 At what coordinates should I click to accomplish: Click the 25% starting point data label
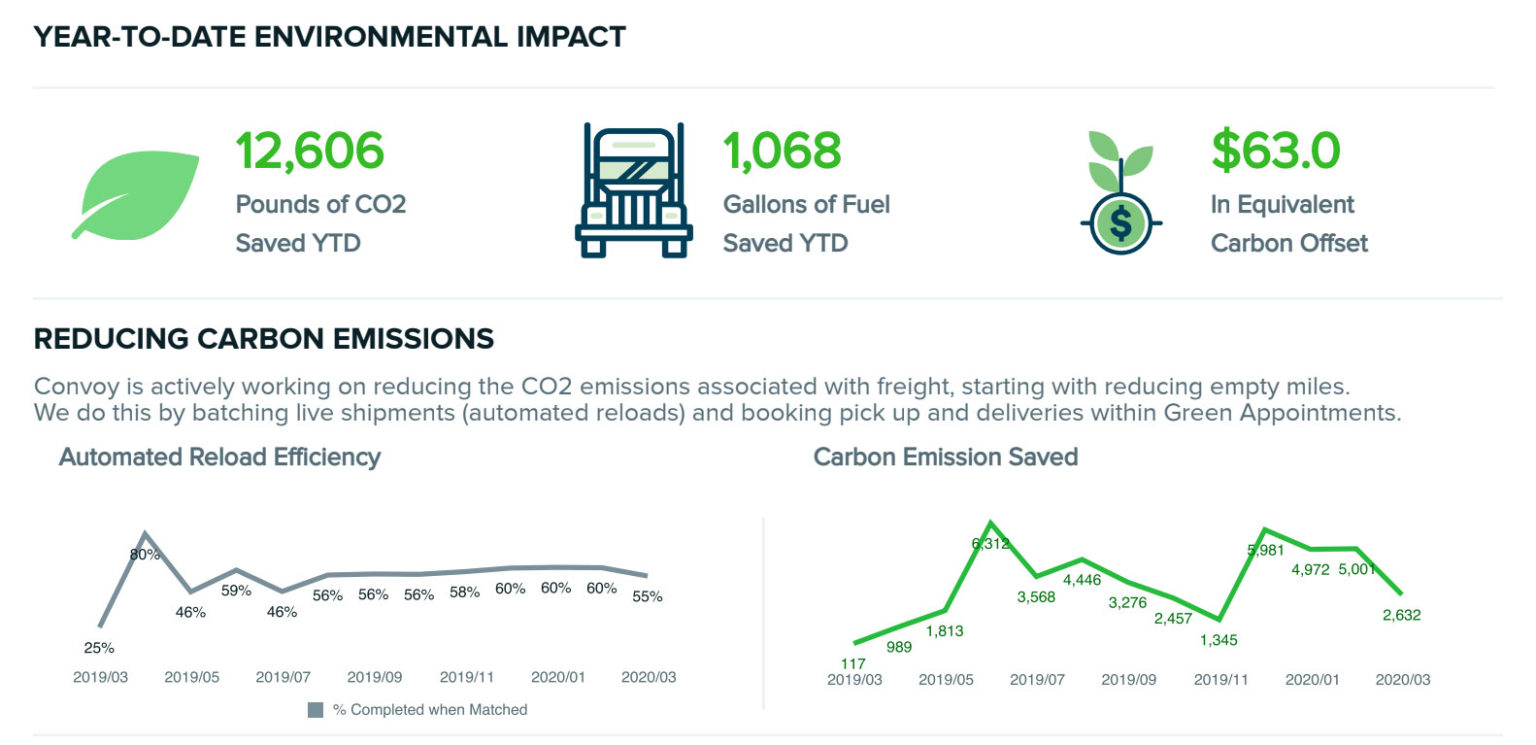click(99, 647)
